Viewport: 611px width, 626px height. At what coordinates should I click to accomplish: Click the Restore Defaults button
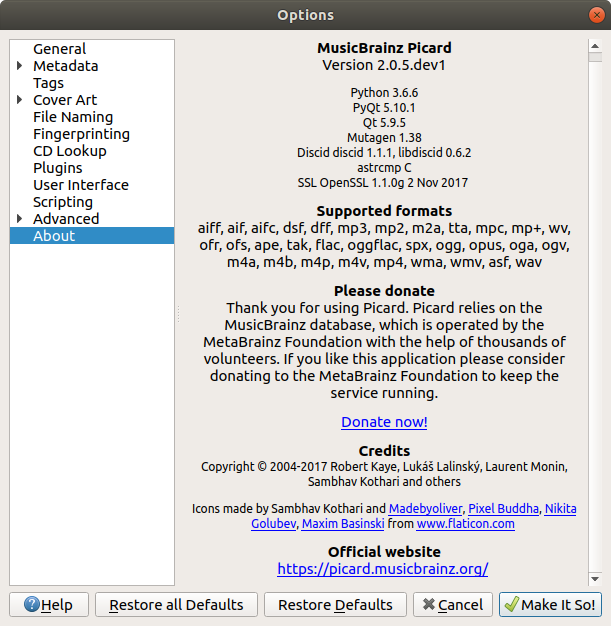pos(335,605)
